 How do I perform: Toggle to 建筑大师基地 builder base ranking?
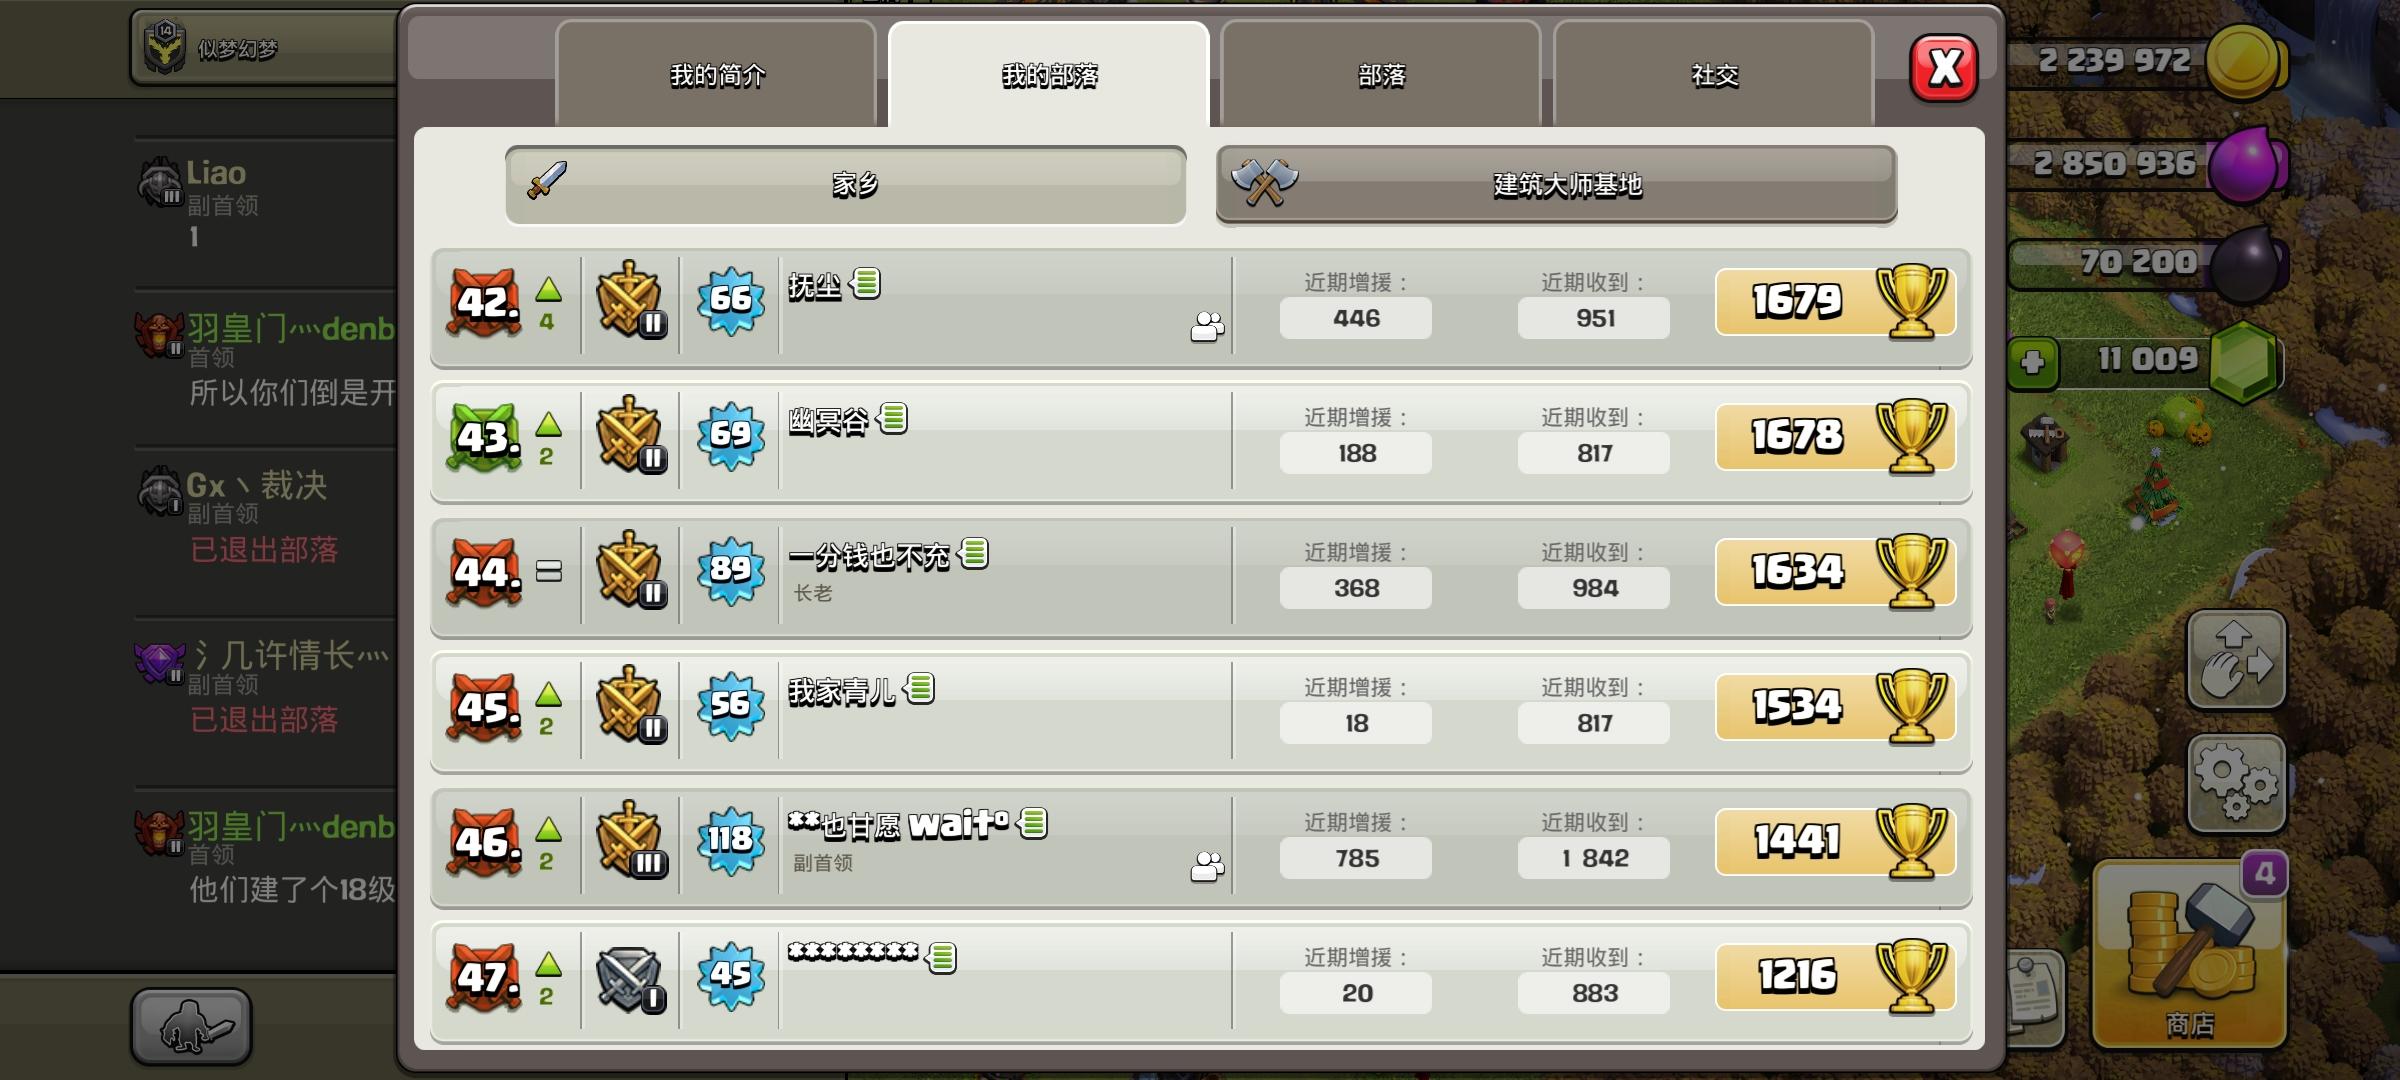click(1556, 185)
